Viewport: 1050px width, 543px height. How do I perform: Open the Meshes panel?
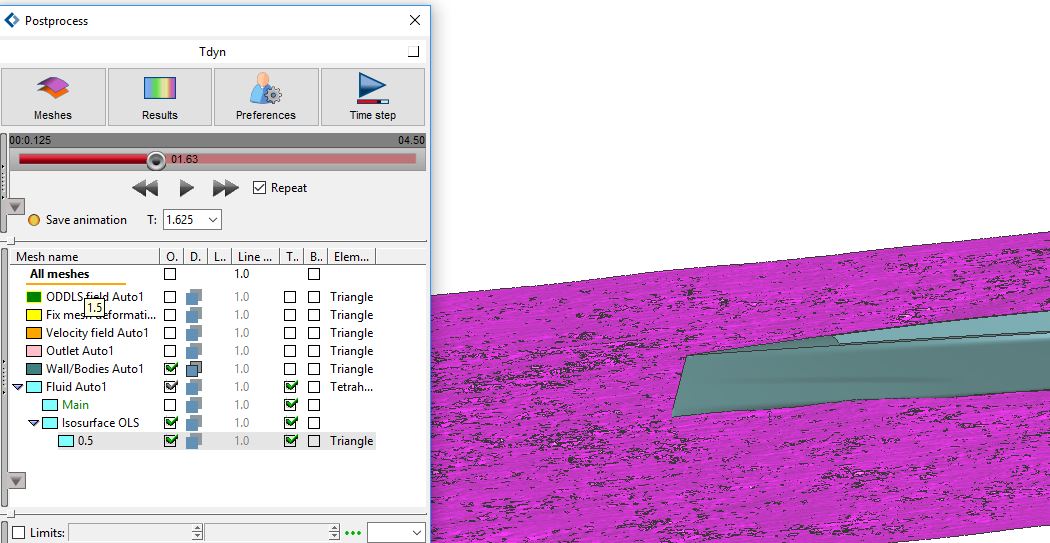click(x=53, y=97)
